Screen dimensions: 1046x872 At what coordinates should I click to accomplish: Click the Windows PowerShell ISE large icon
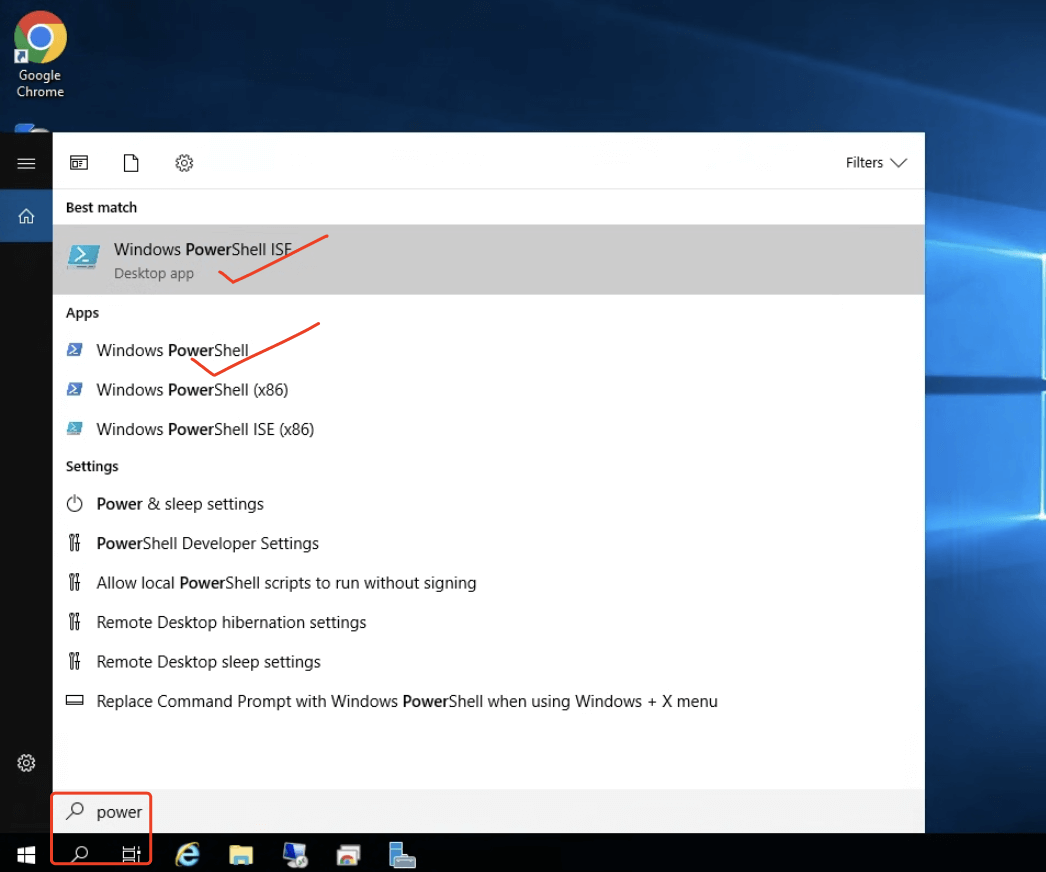coord(83,256)
